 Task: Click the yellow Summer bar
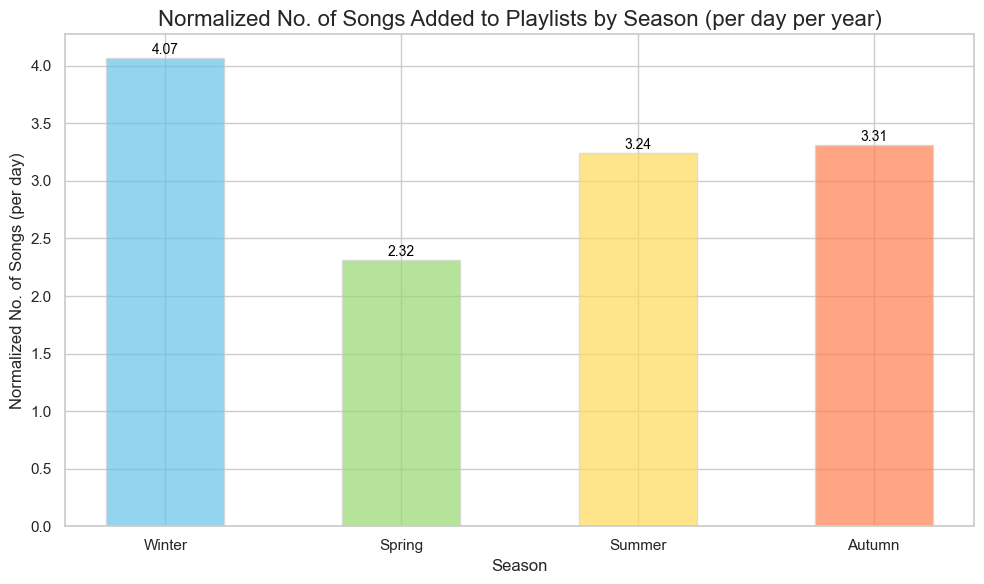[x=638, y=339]
